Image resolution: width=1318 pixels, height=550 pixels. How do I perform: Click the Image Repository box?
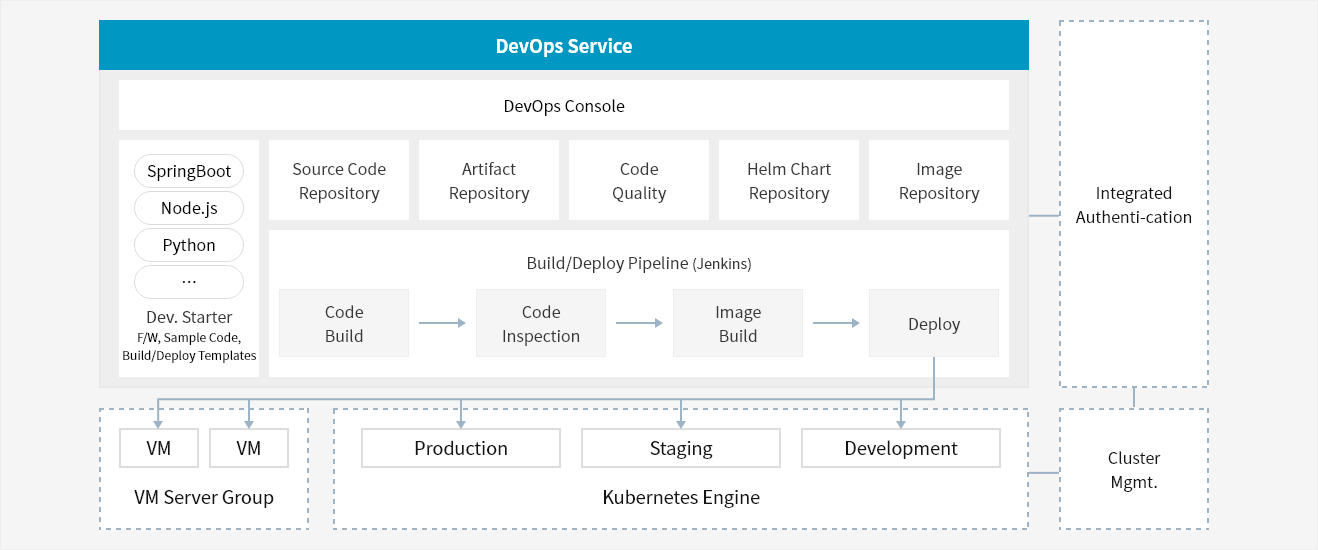939,180
